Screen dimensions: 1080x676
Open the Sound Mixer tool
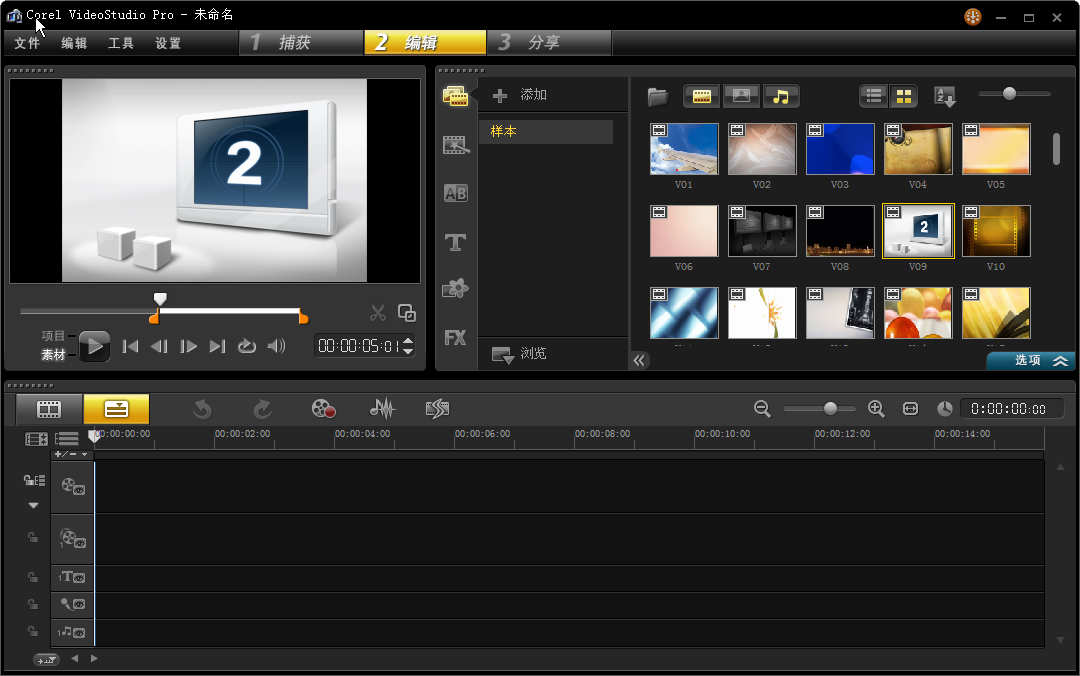click(382, 408)
